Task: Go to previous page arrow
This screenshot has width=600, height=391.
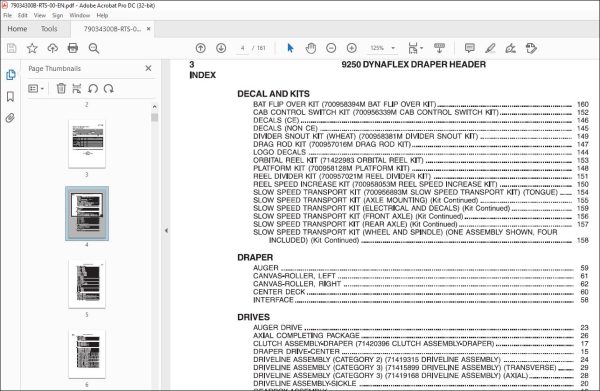Action: [201, 48]
